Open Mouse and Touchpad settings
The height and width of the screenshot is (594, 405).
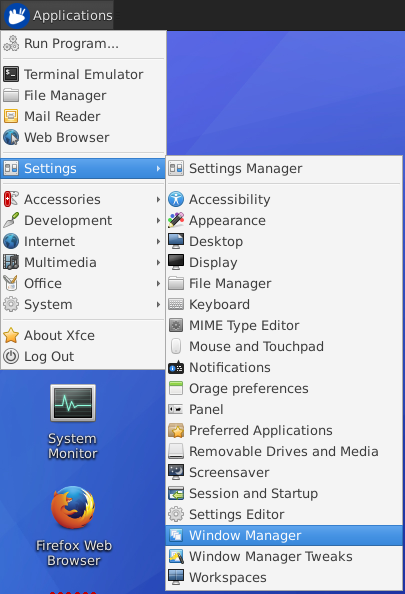(x=284, y=346)
